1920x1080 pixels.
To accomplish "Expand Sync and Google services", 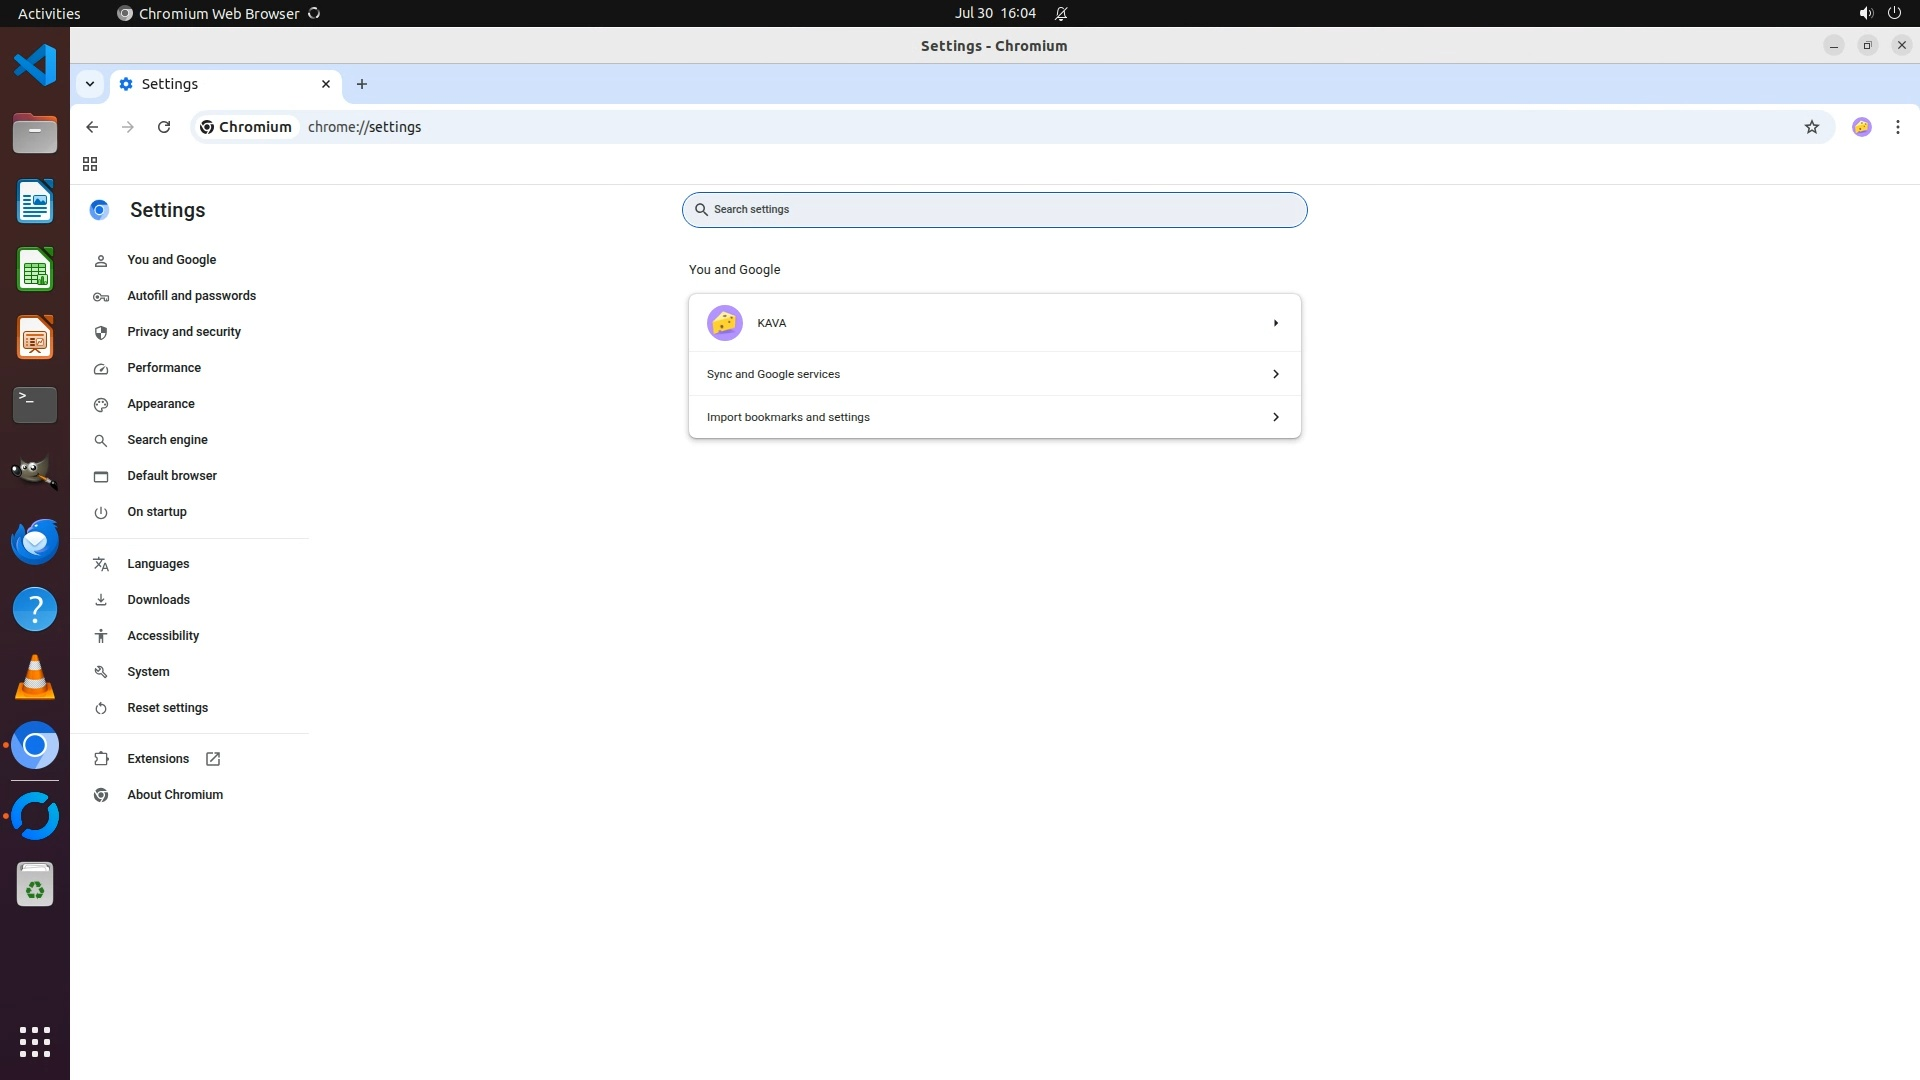I will (994, 374).
